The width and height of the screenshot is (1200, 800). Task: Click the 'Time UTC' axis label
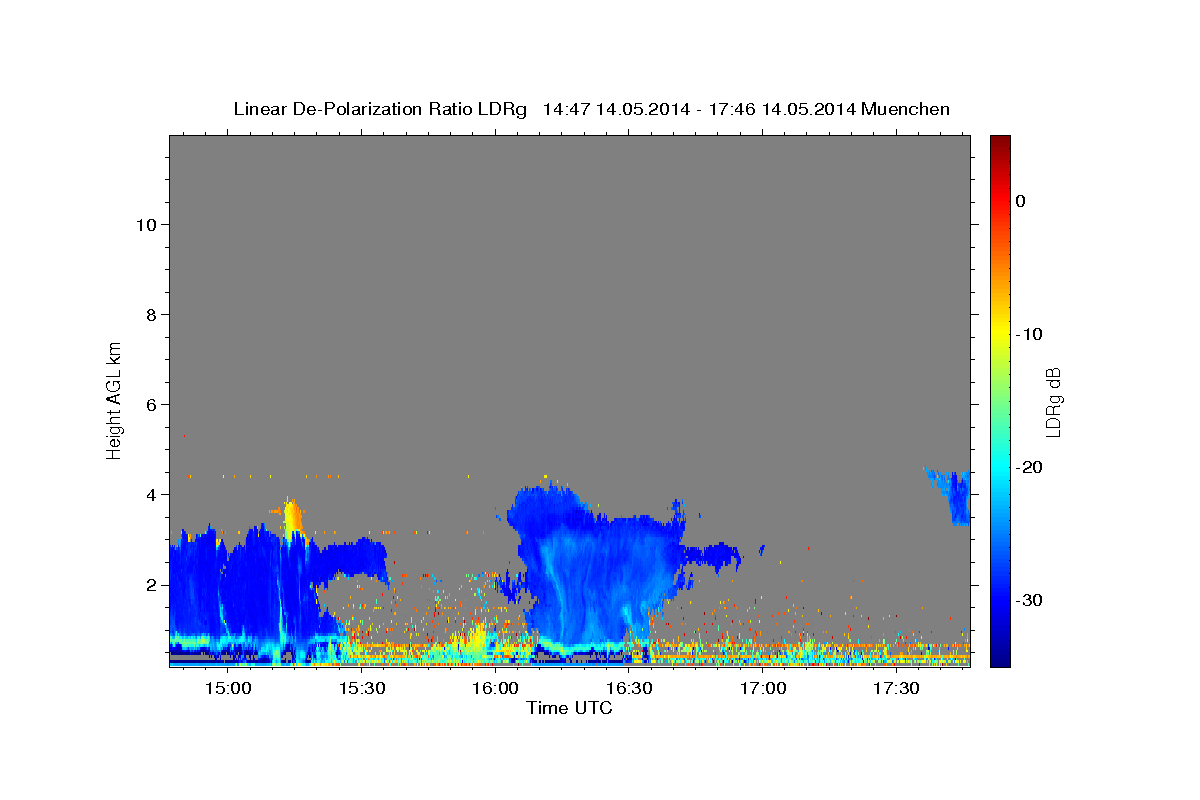pyautogui.click(x=569, y=708)
